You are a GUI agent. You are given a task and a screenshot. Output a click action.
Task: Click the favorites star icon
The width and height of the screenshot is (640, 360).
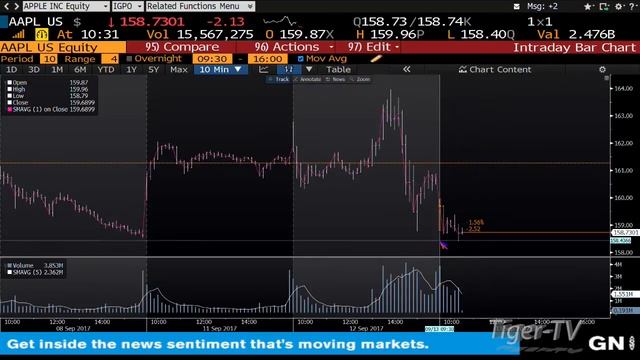pyautogui.click(x=588, y=7)
